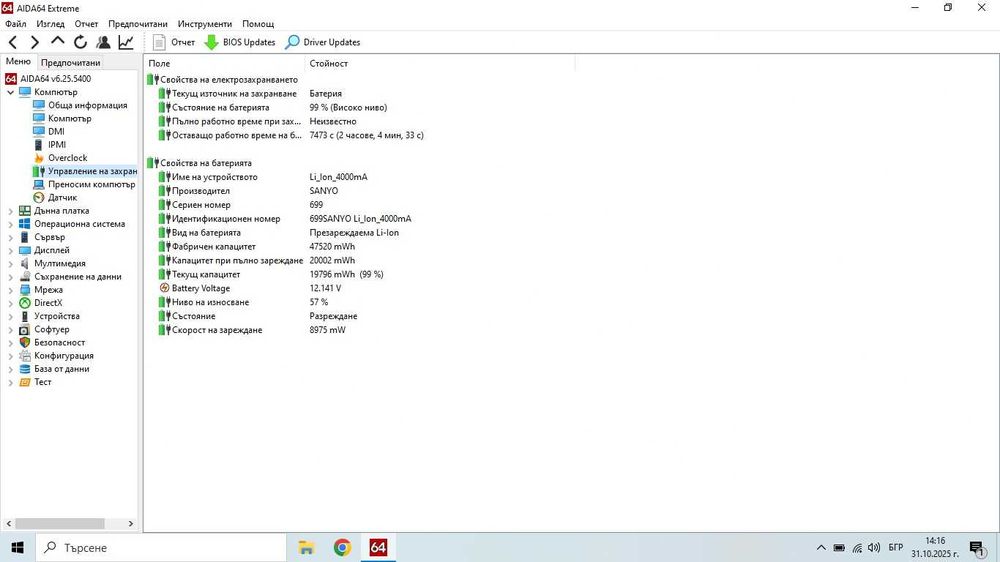Open the Изглед menu

pyautogui.click(x=50, y=24)
